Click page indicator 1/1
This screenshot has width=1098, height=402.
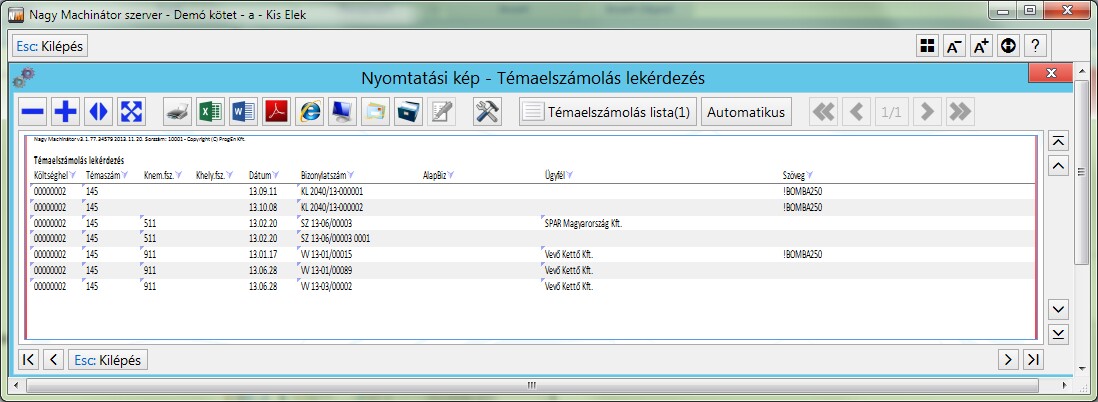[891, 111]
